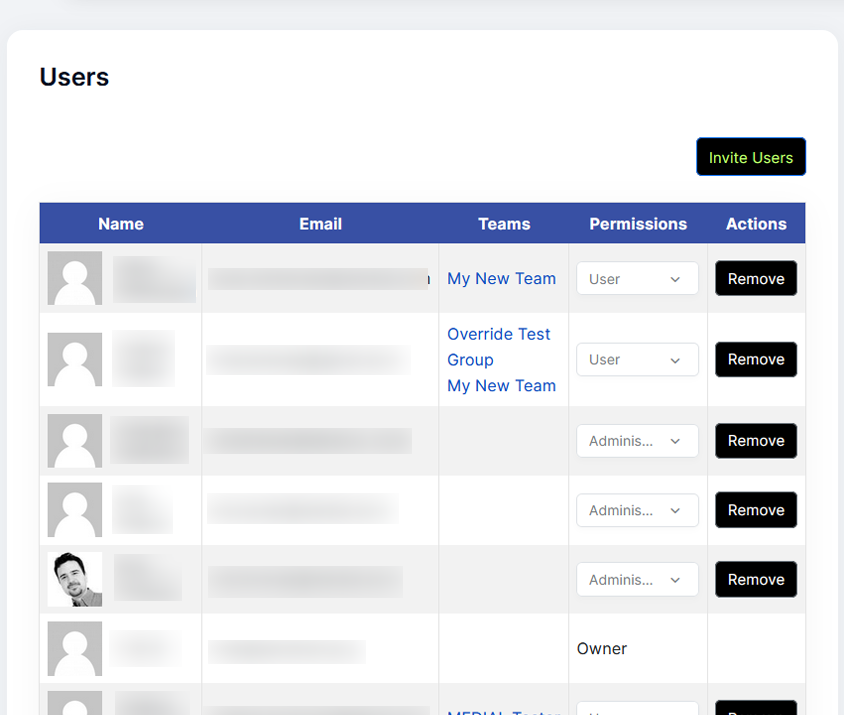Expand permissions dropdown beside the photo avatar user

[636, 579]
